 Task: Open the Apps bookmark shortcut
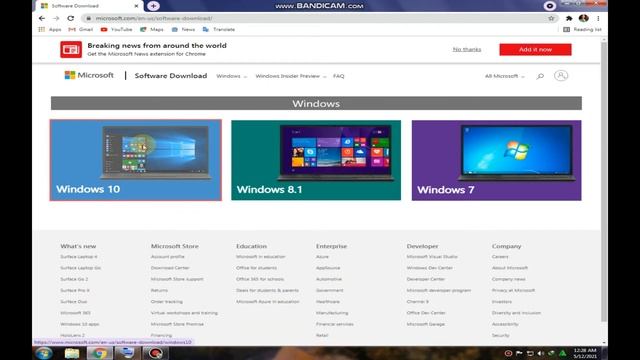(x=49, y=29)
